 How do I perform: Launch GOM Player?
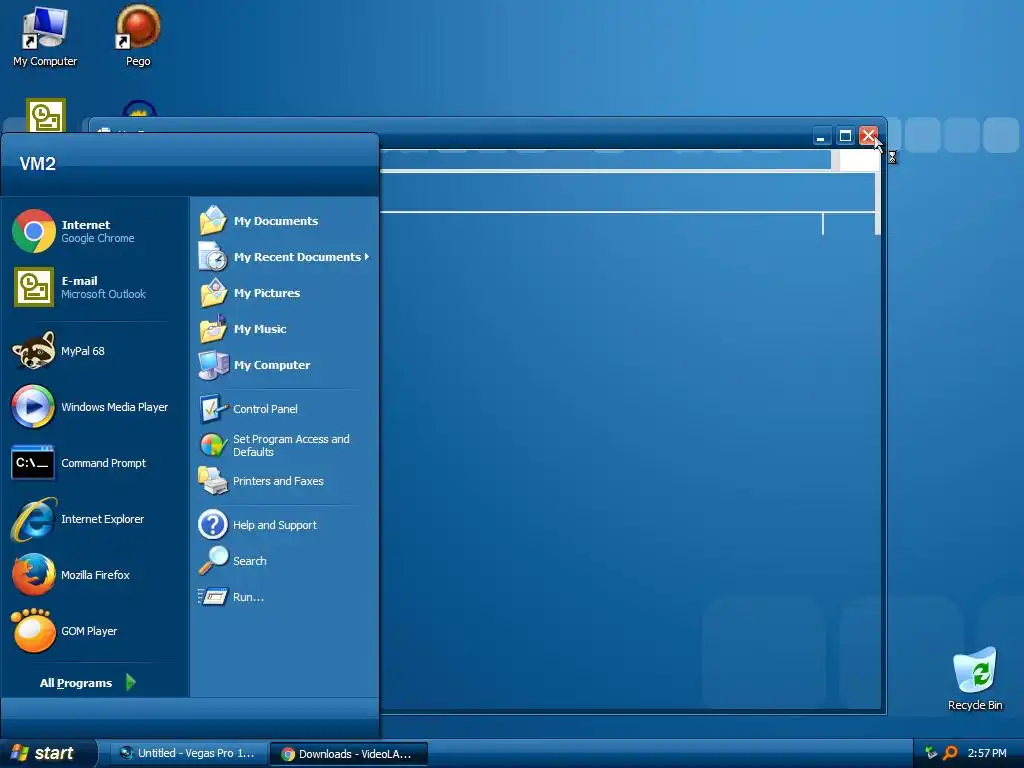(95, 631)
